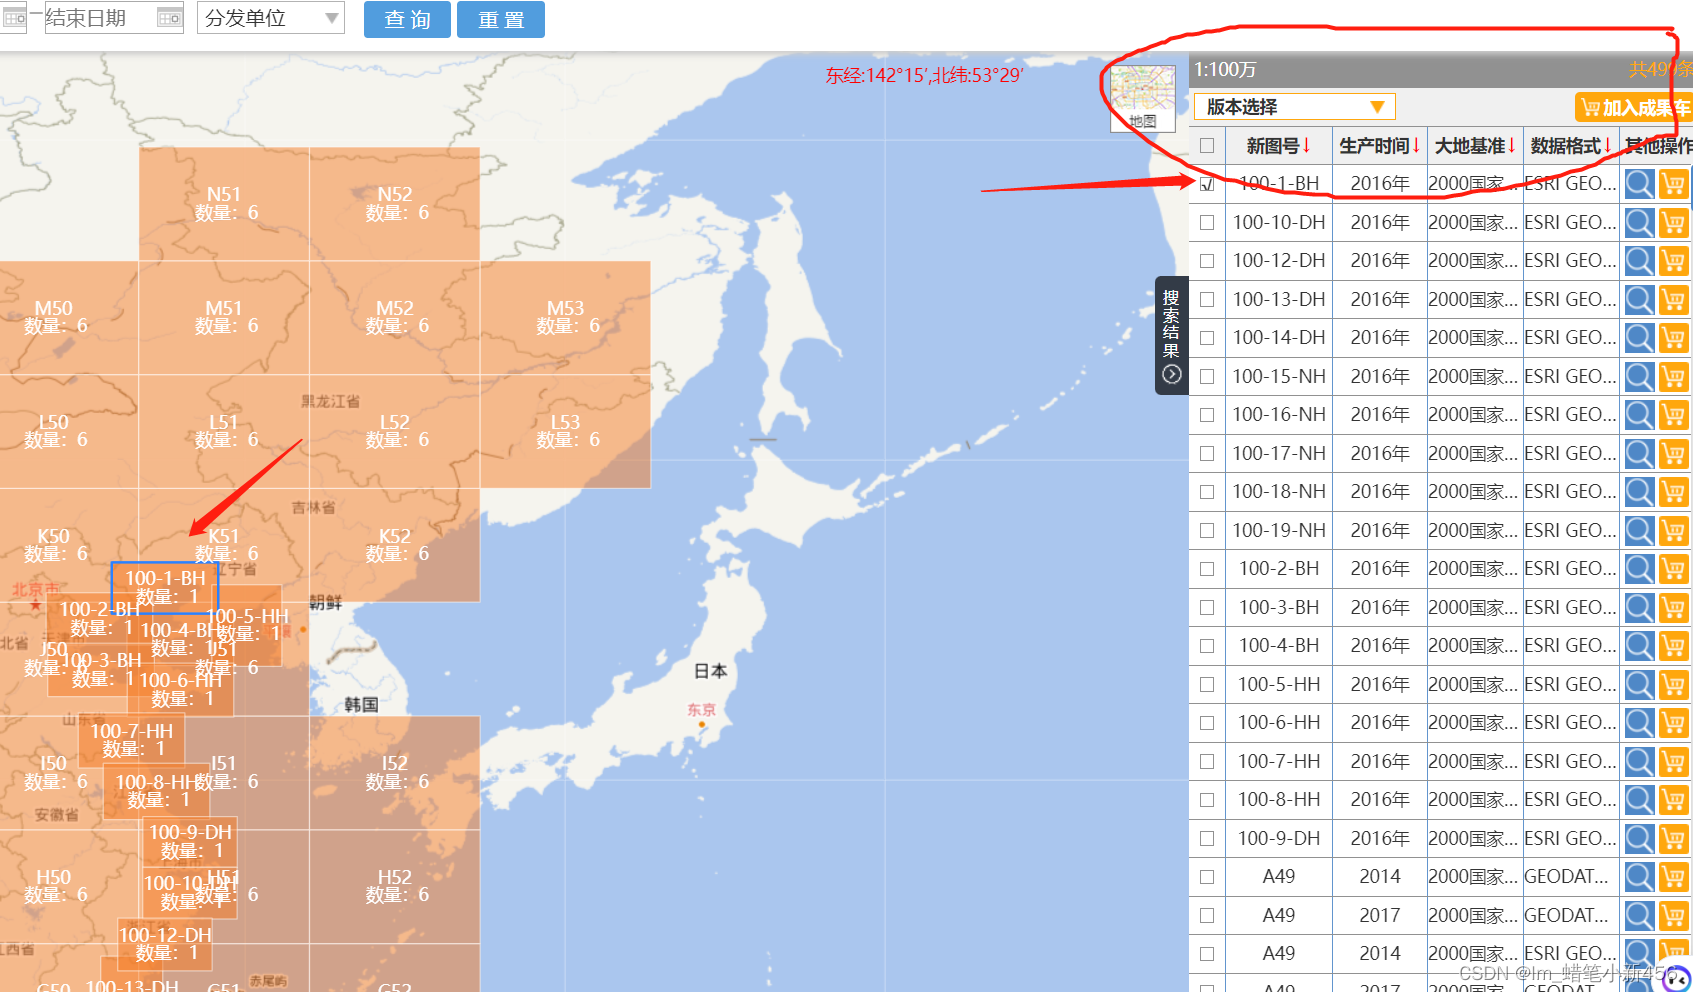The height and width of the screenshot is (992, 1693).
Task: Uncheck the 100-1-BH row checkbox
Action: pos(1207,183)
